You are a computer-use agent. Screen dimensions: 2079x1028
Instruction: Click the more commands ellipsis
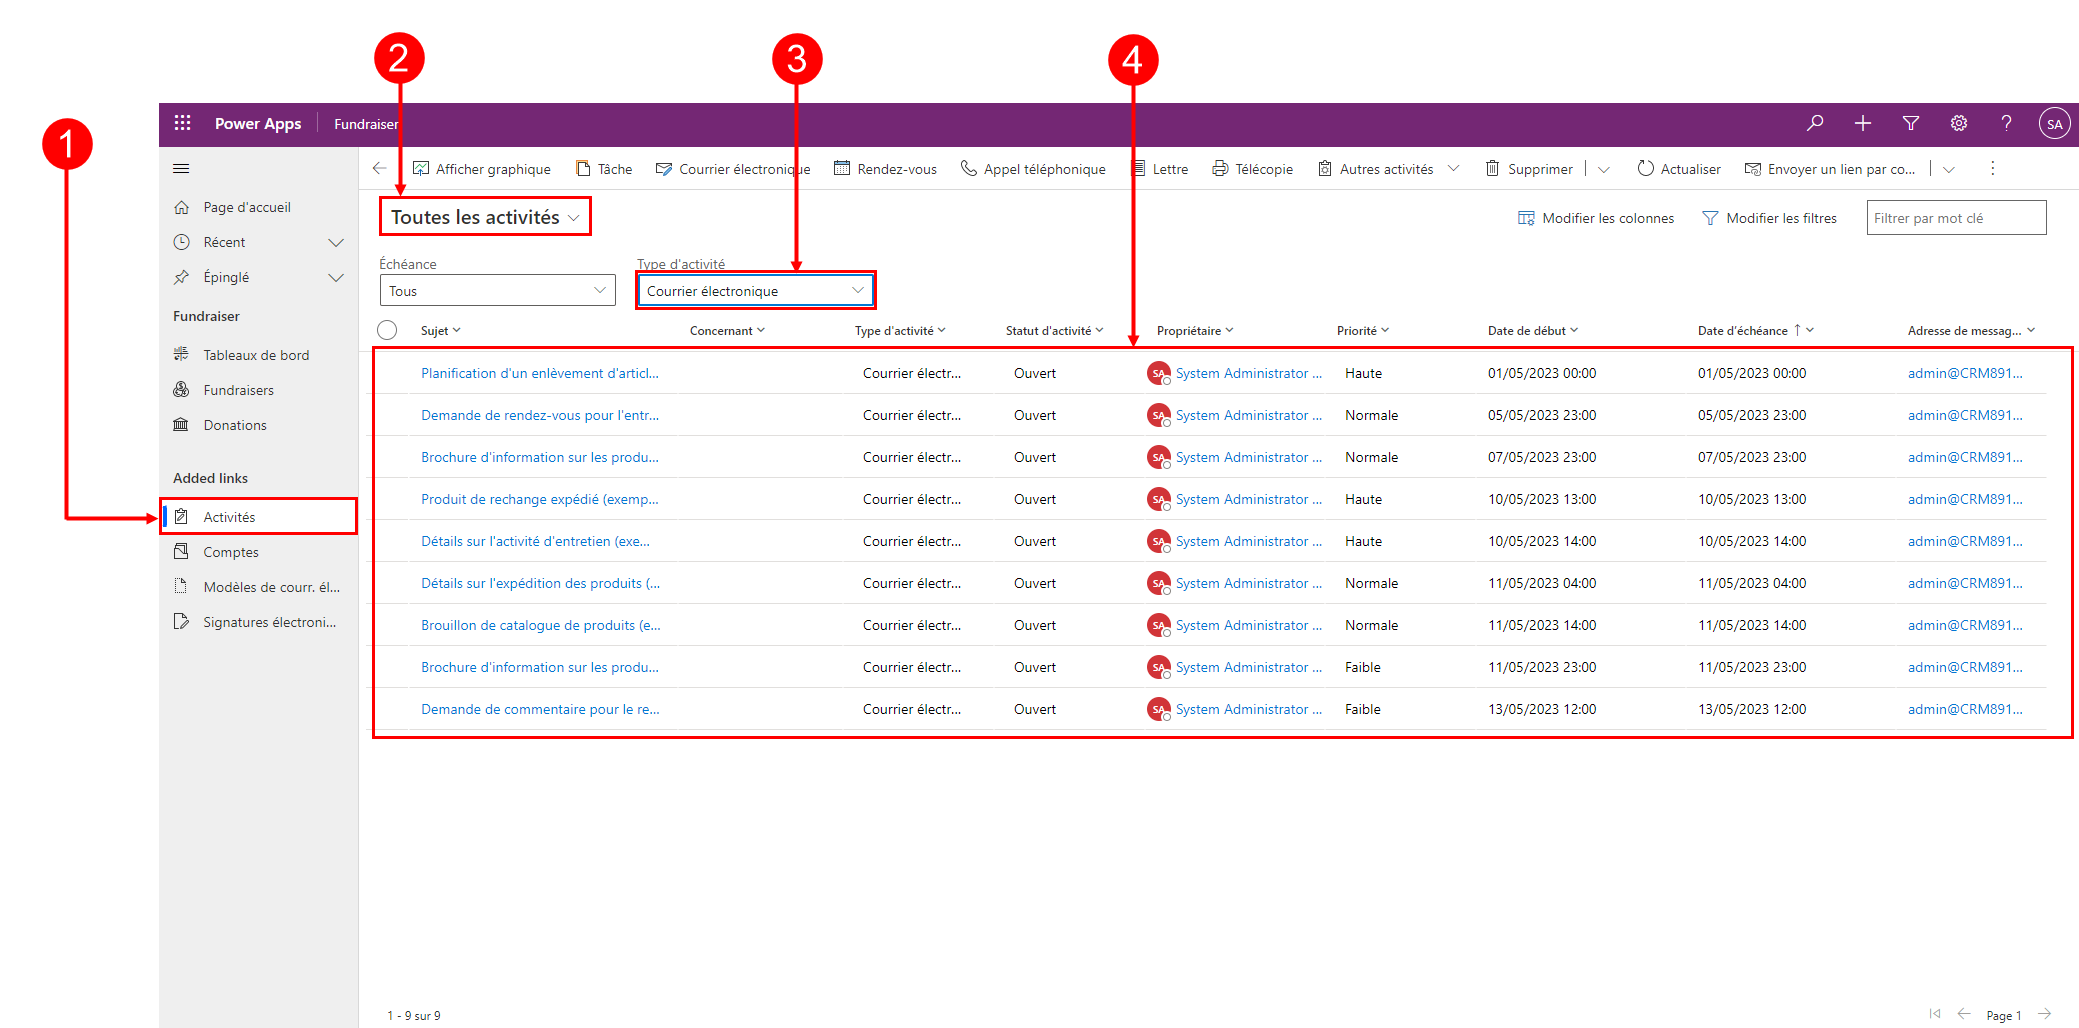[x=1992, y=168]
